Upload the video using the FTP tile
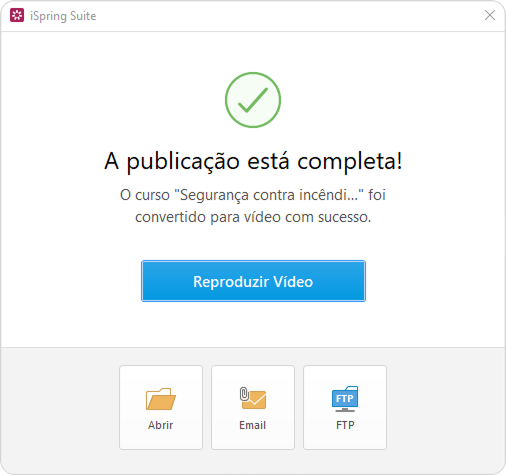The image size is (506, 475). coord(345,407)
